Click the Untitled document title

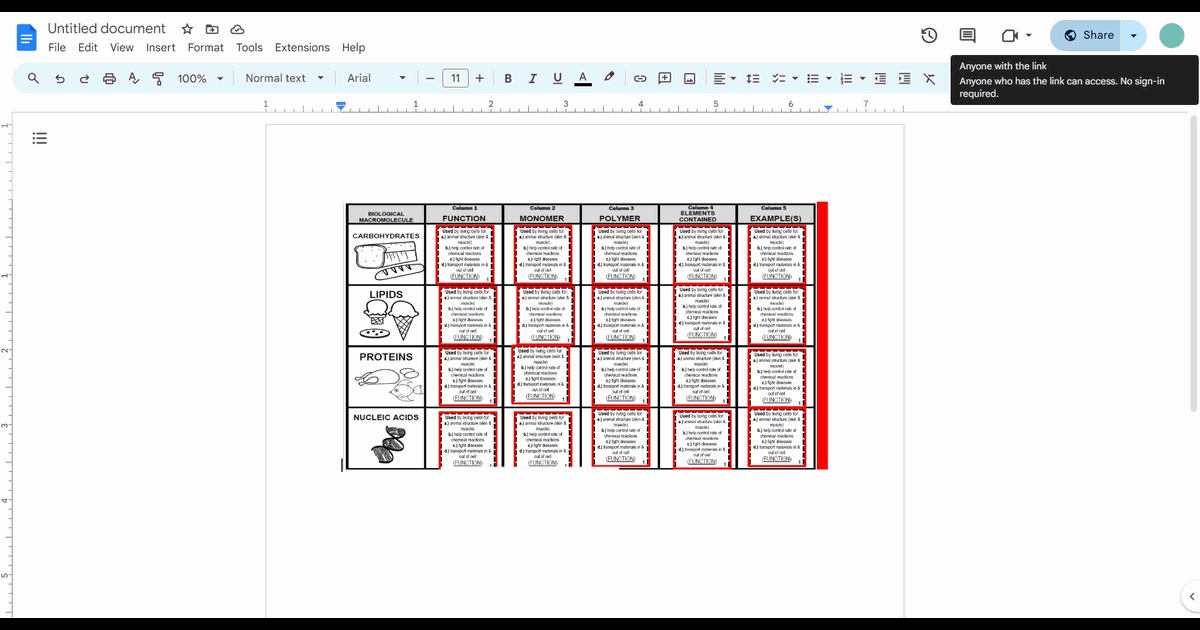107,28
